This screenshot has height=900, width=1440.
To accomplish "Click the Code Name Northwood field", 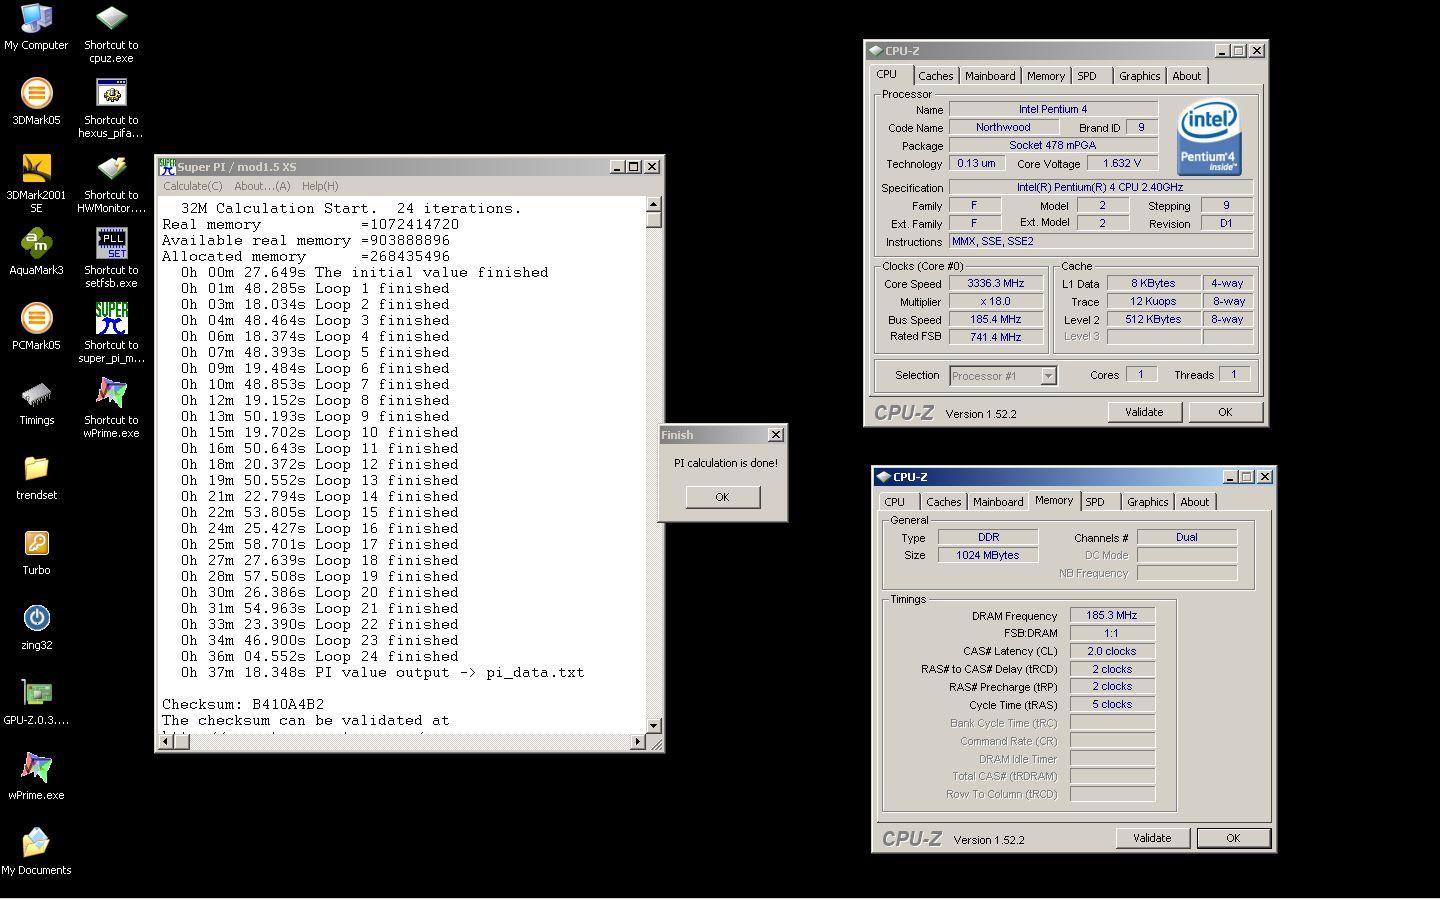I will point(1003,128).
